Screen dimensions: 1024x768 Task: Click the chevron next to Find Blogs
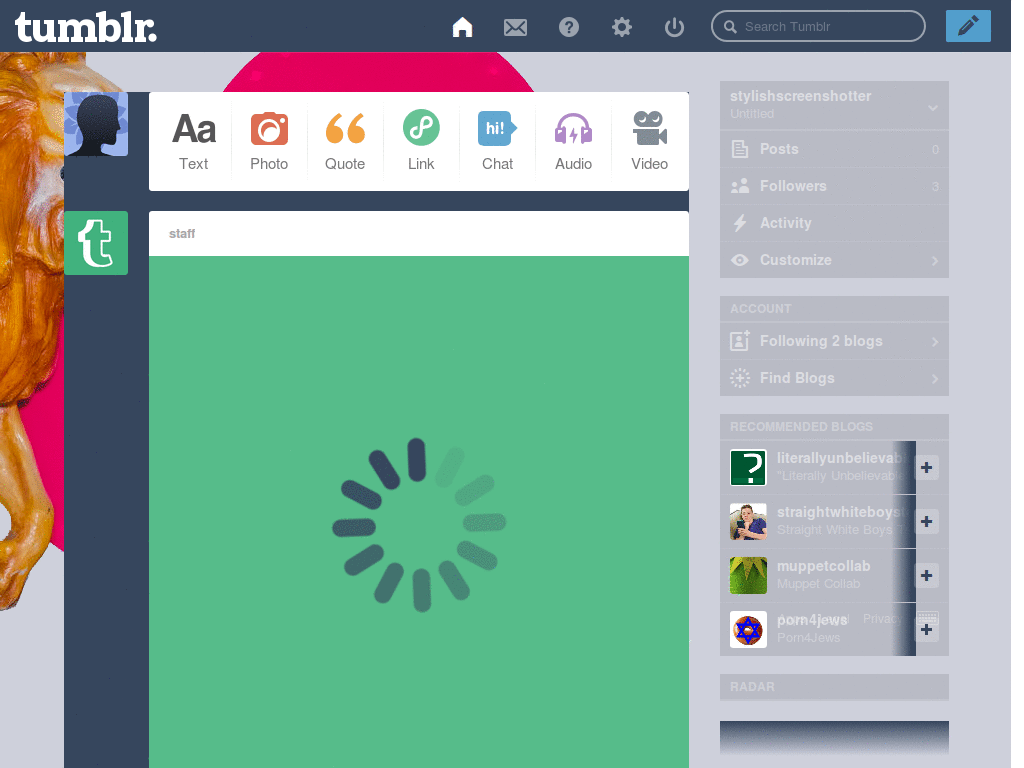coord(935,379)
